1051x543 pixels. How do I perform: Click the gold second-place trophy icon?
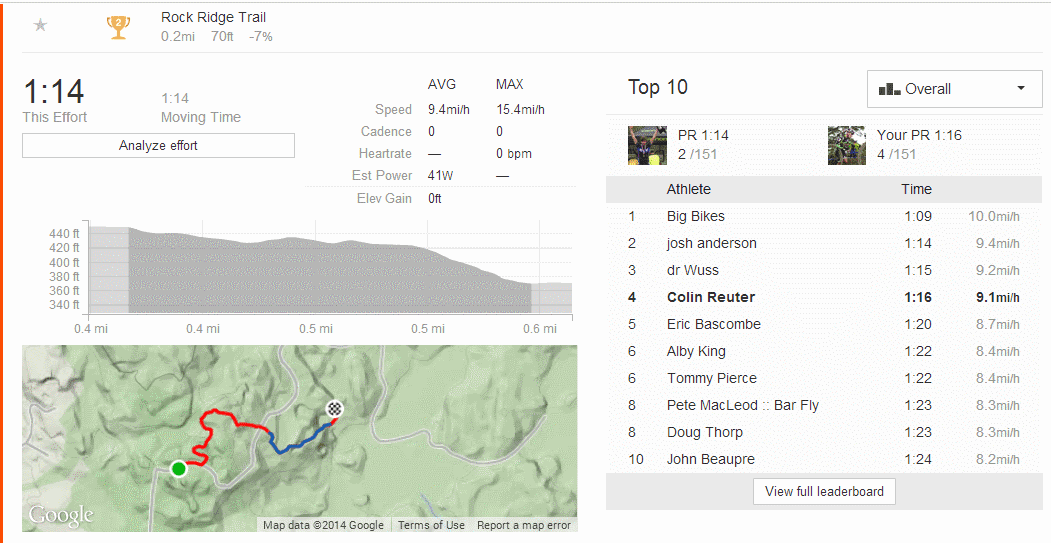point(118,26)
